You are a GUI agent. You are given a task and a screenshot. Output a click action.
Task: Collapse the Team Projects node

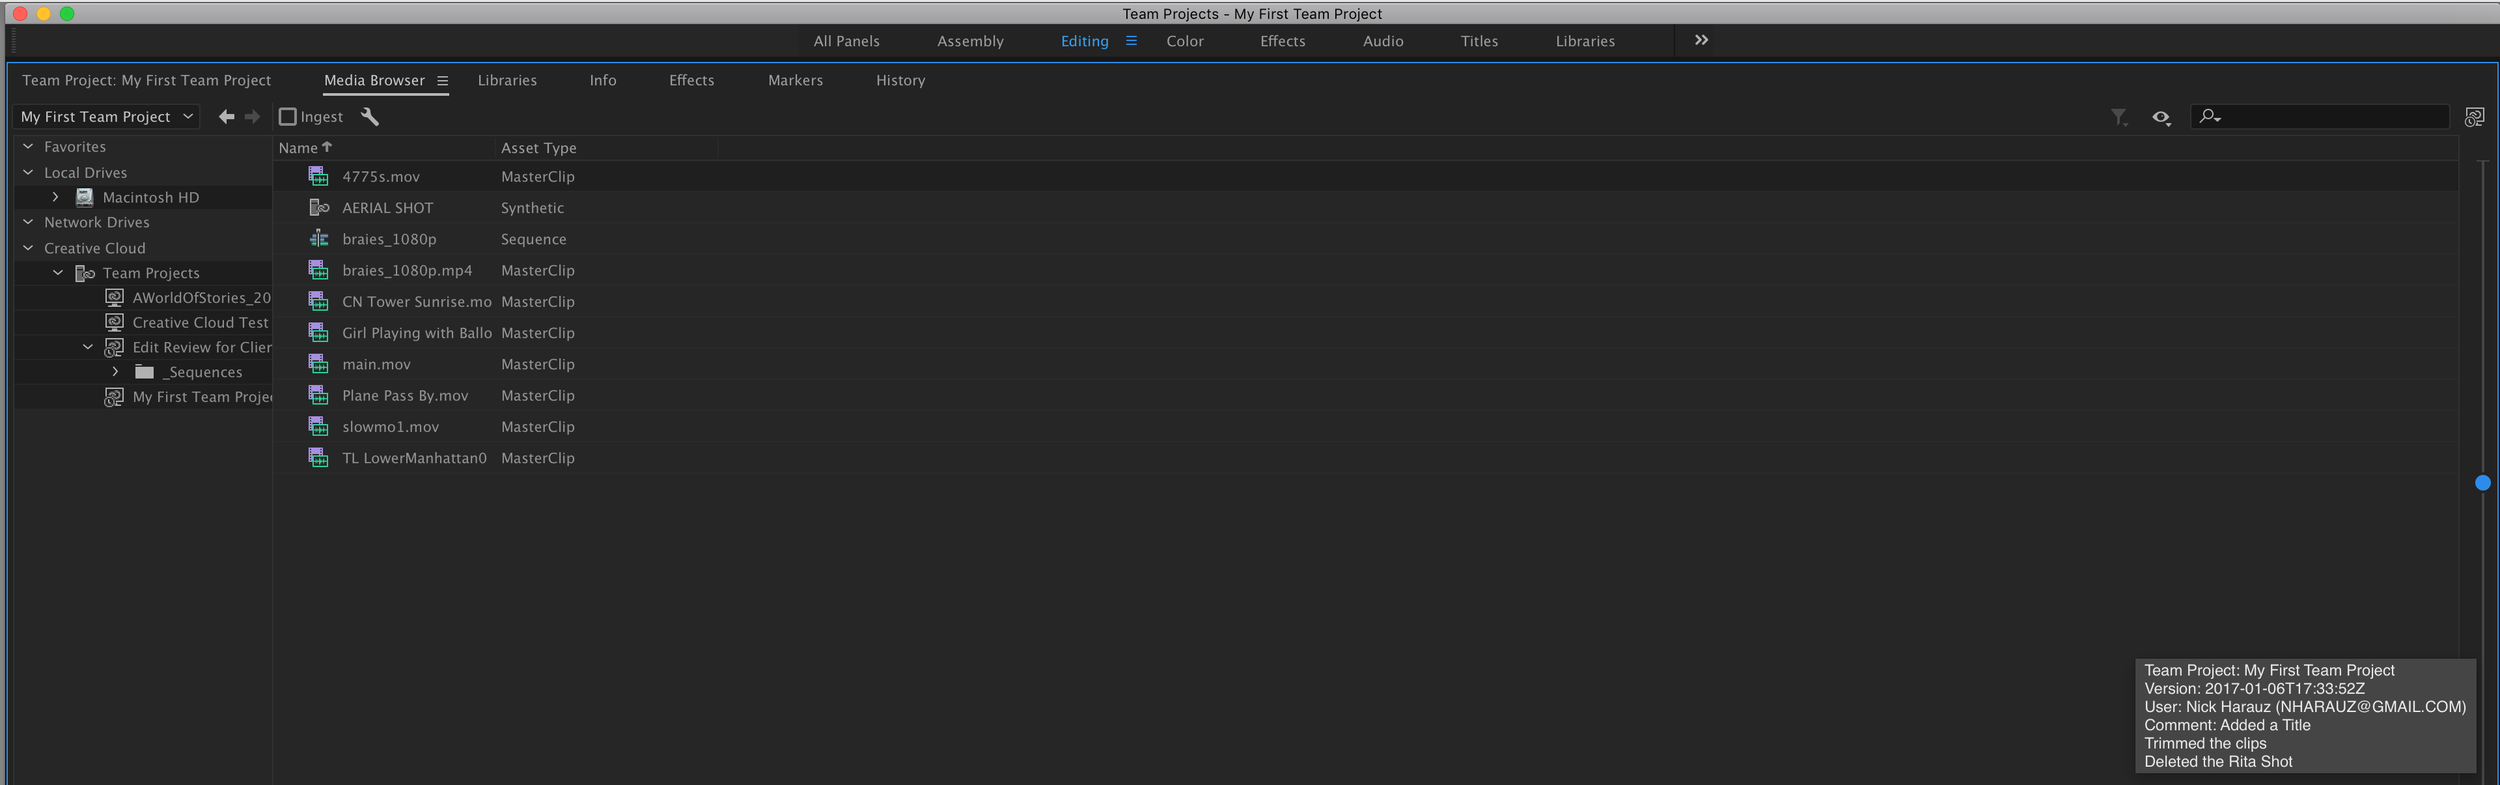point(58,272)
